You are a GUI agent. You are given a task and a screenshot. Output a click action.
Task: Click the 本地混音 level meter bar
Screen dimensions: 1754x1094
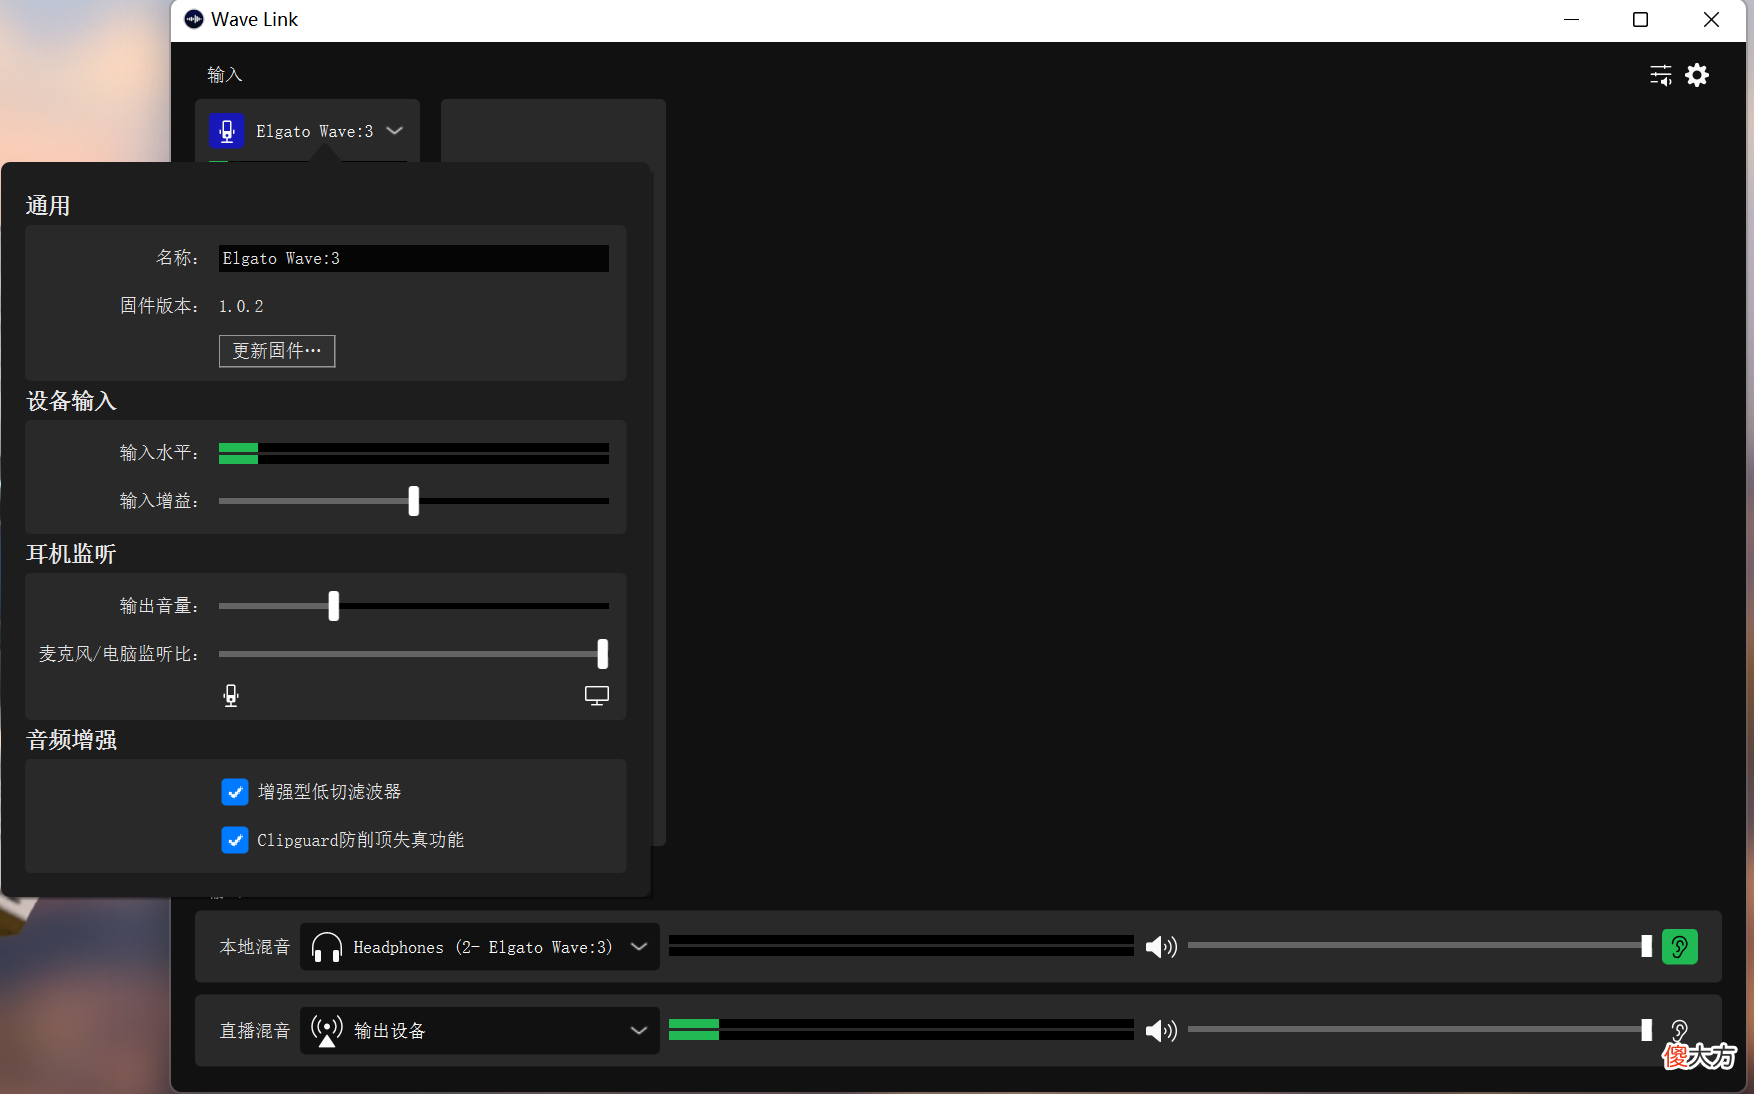[901, 946]
